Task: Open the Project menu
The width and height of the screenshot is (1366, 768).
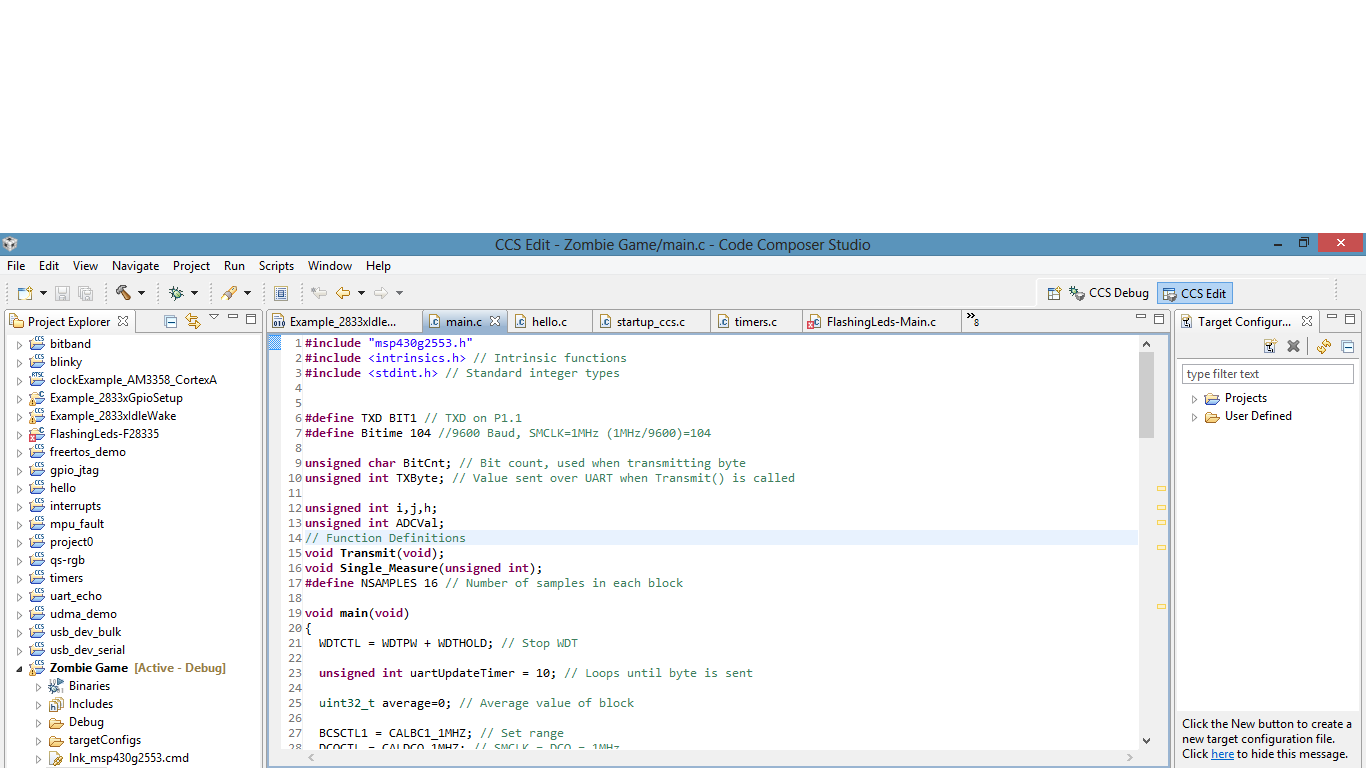Action: coord(191,266)
